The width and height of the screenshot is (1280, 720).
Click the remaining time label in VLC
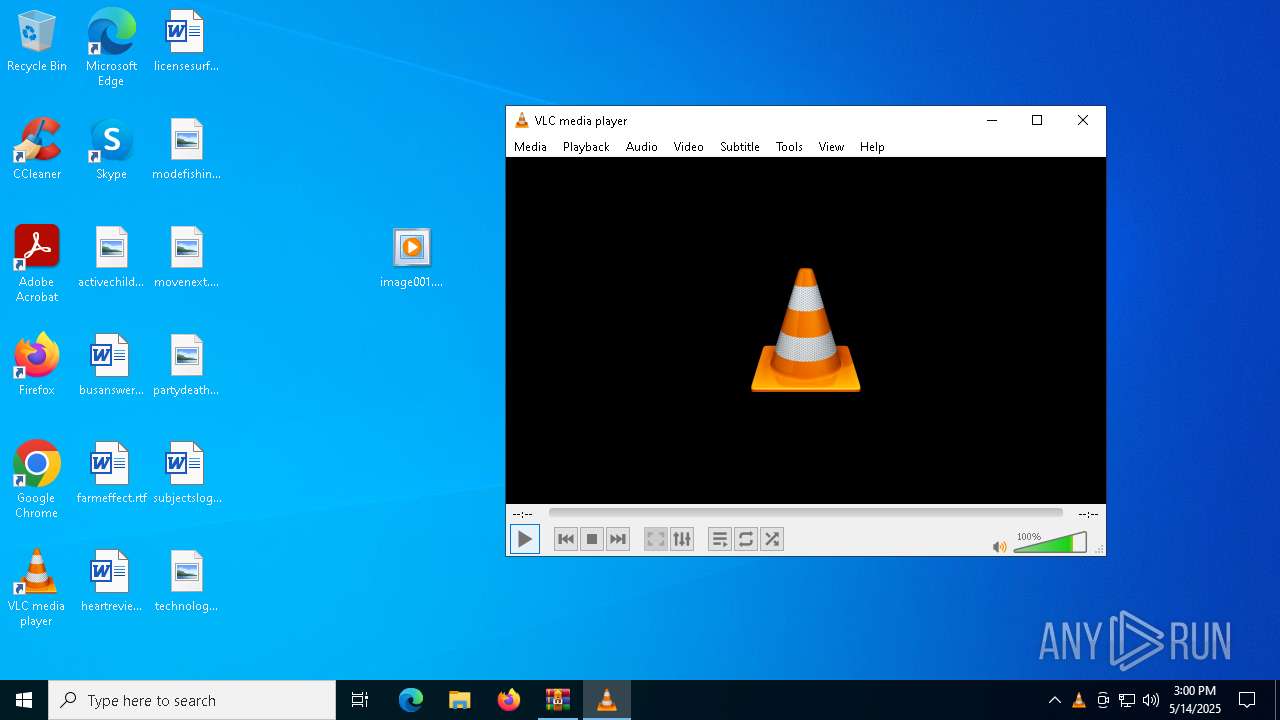1088,514
